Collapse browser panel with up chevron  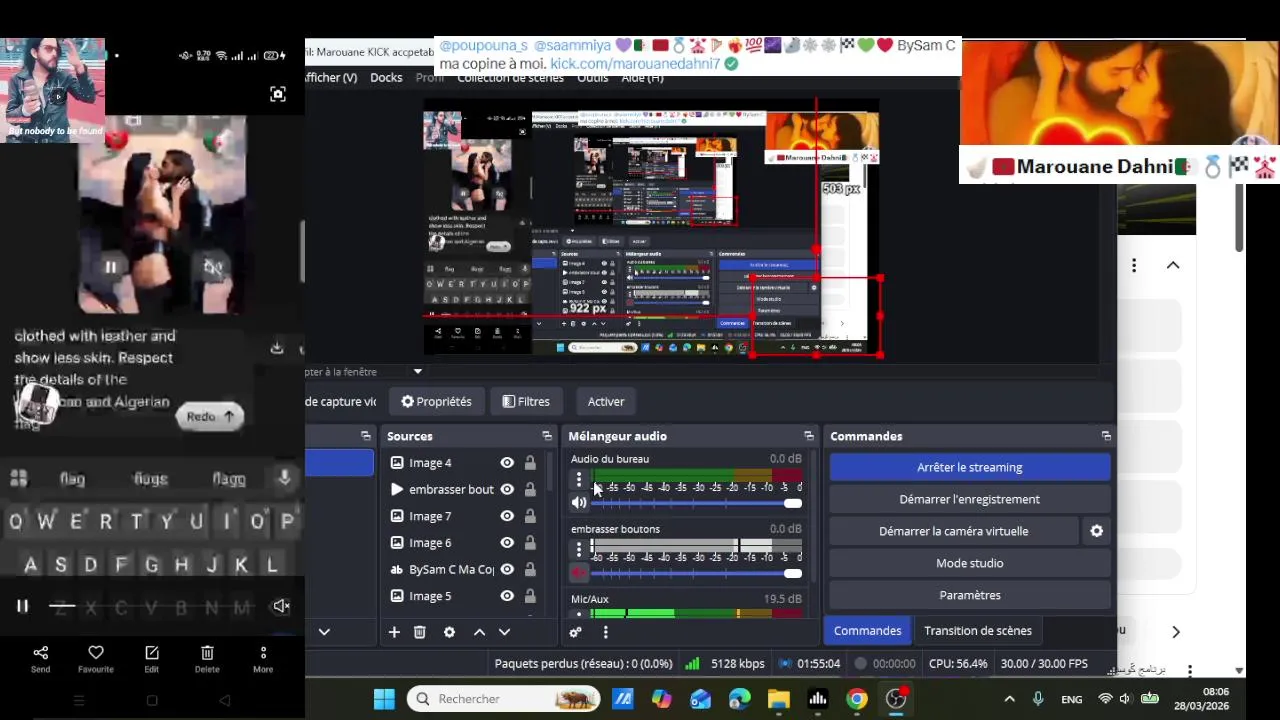[x=1173, y=265]
